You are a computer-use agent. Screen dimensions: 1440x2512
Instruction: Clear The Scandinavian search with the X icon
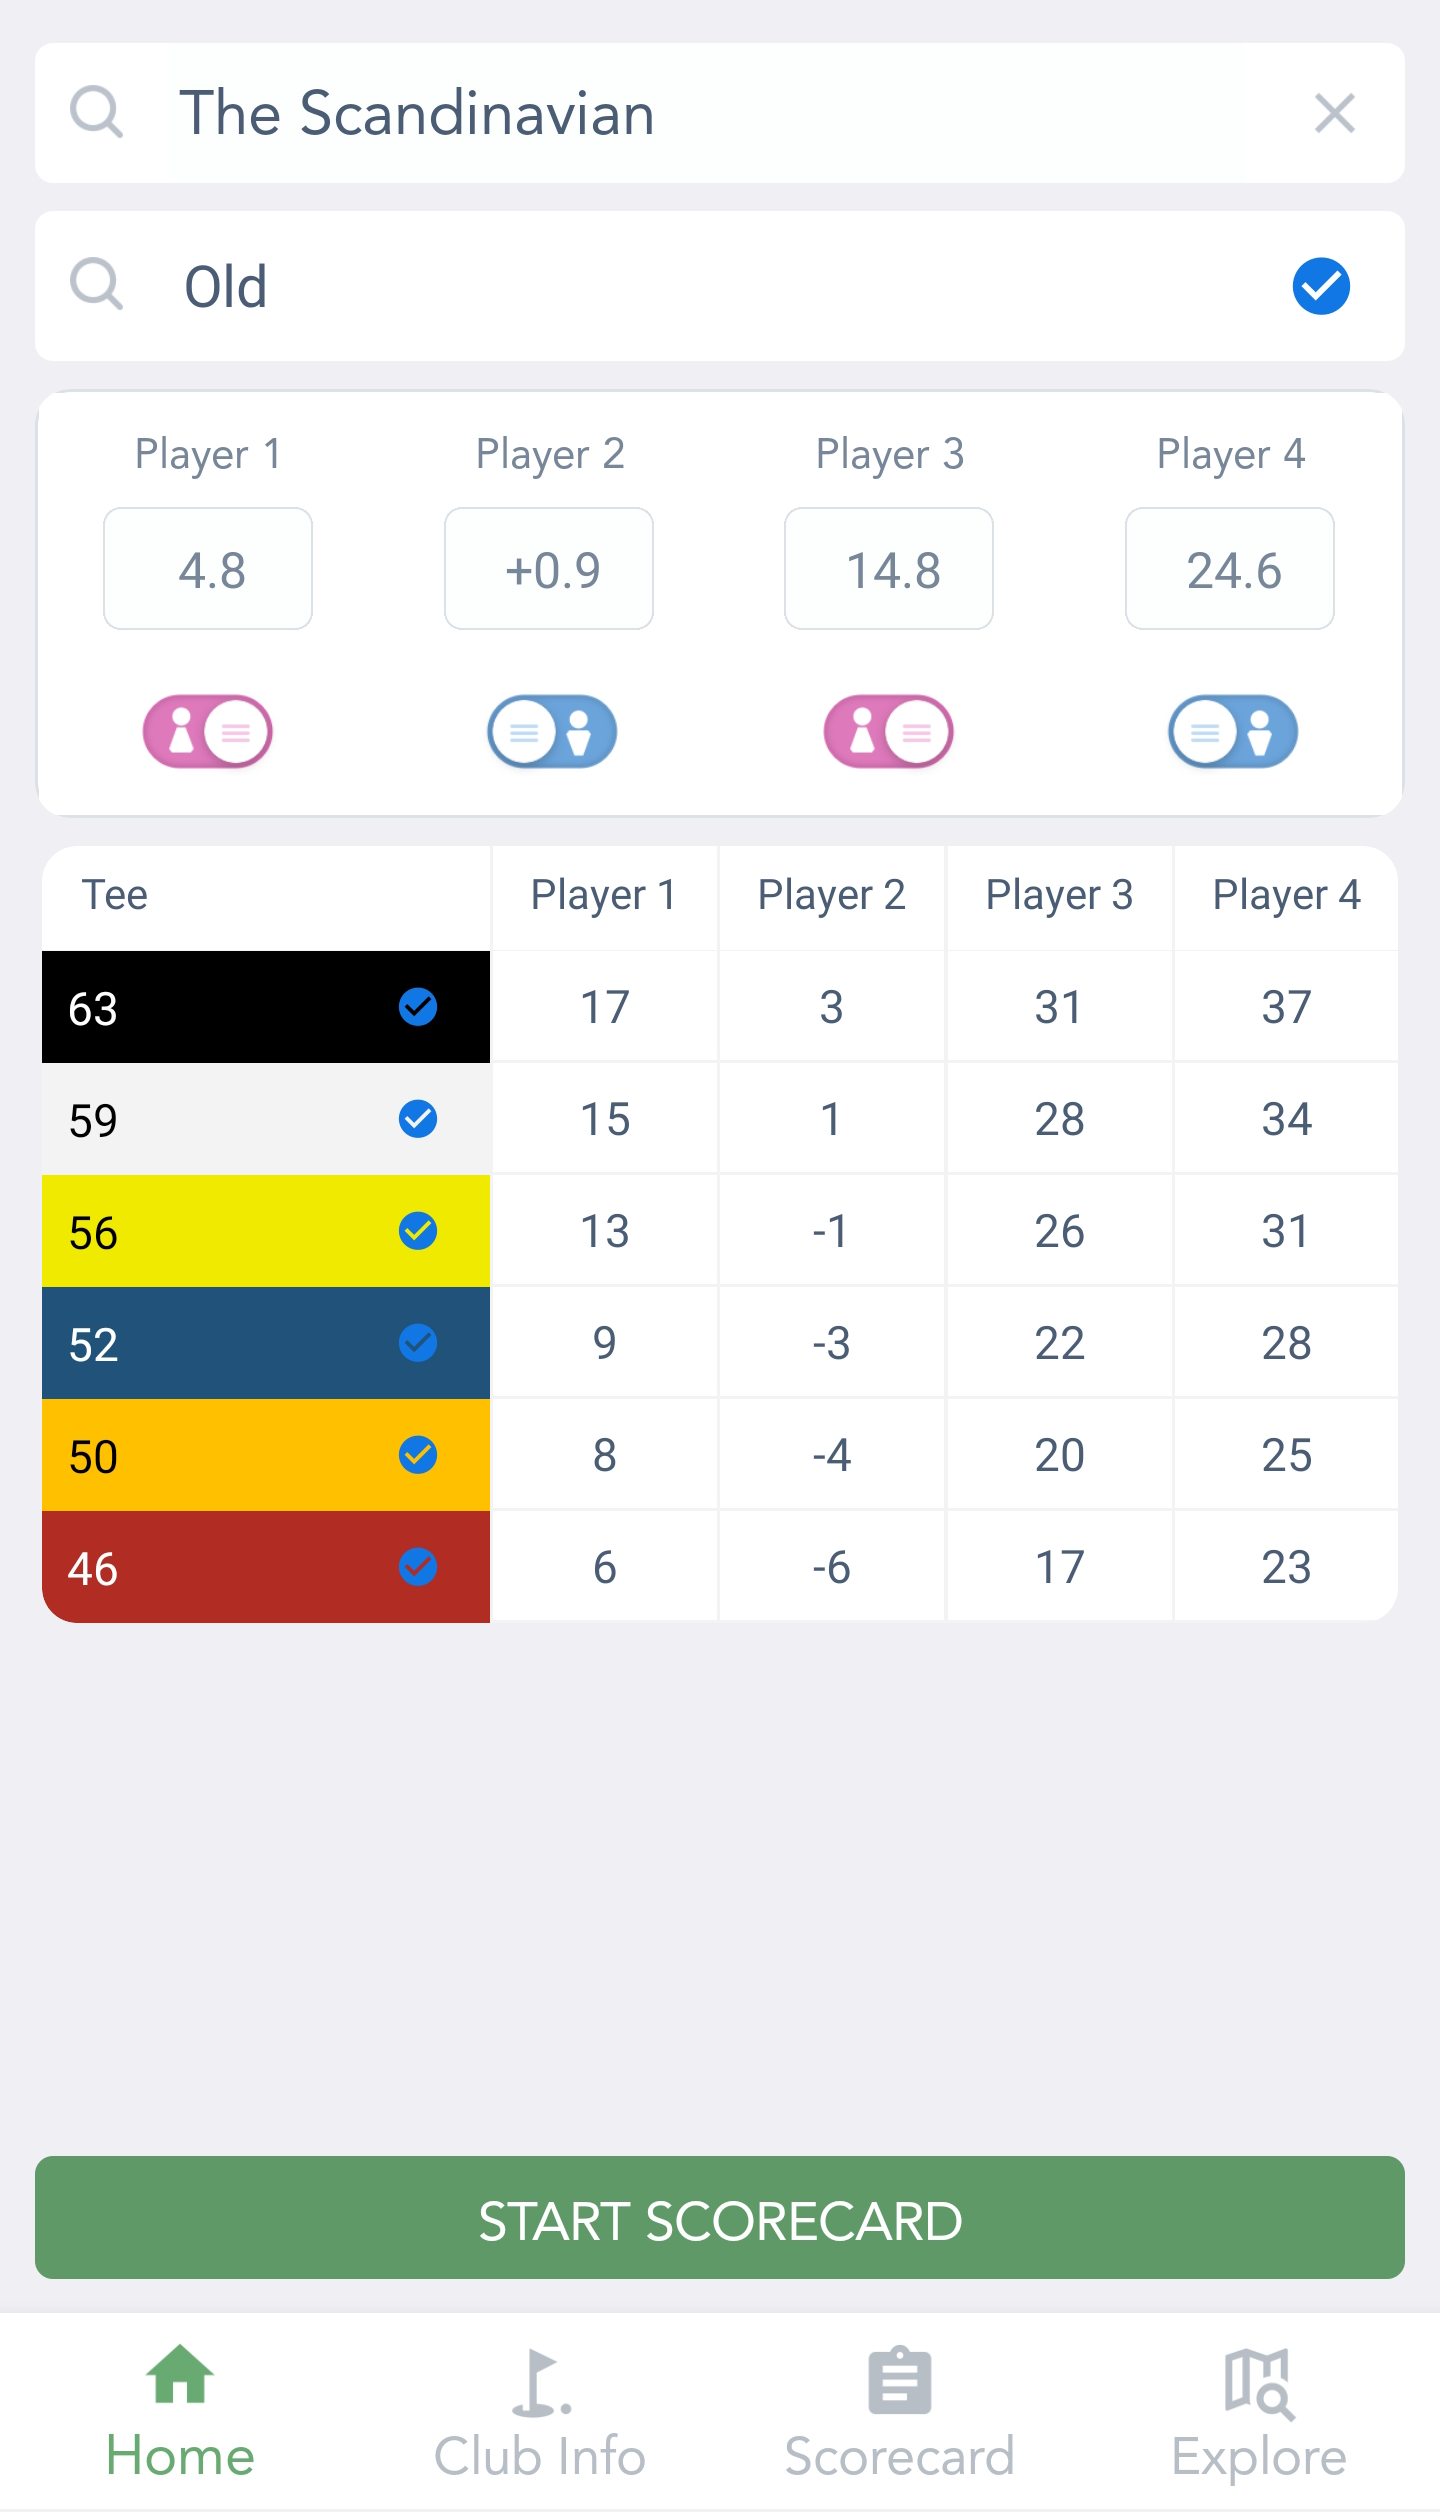1334,113
